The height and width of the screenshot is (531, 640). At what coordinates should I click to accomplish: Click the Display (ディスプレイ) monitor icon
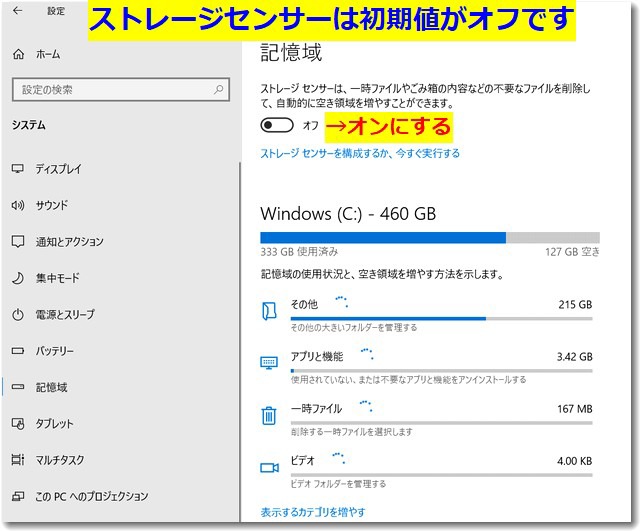17,169
